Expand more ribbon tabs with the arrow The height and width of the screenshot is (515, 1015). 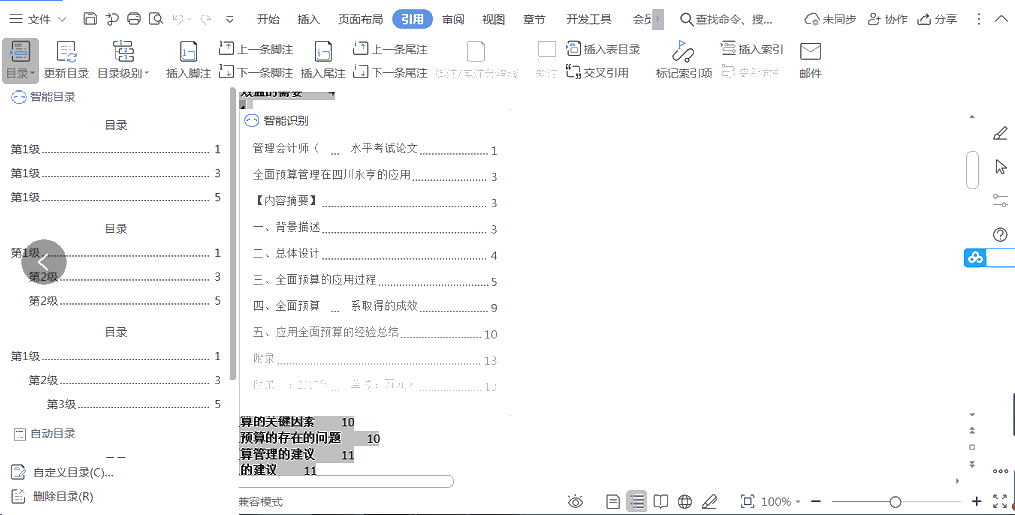tap(658, 19)
